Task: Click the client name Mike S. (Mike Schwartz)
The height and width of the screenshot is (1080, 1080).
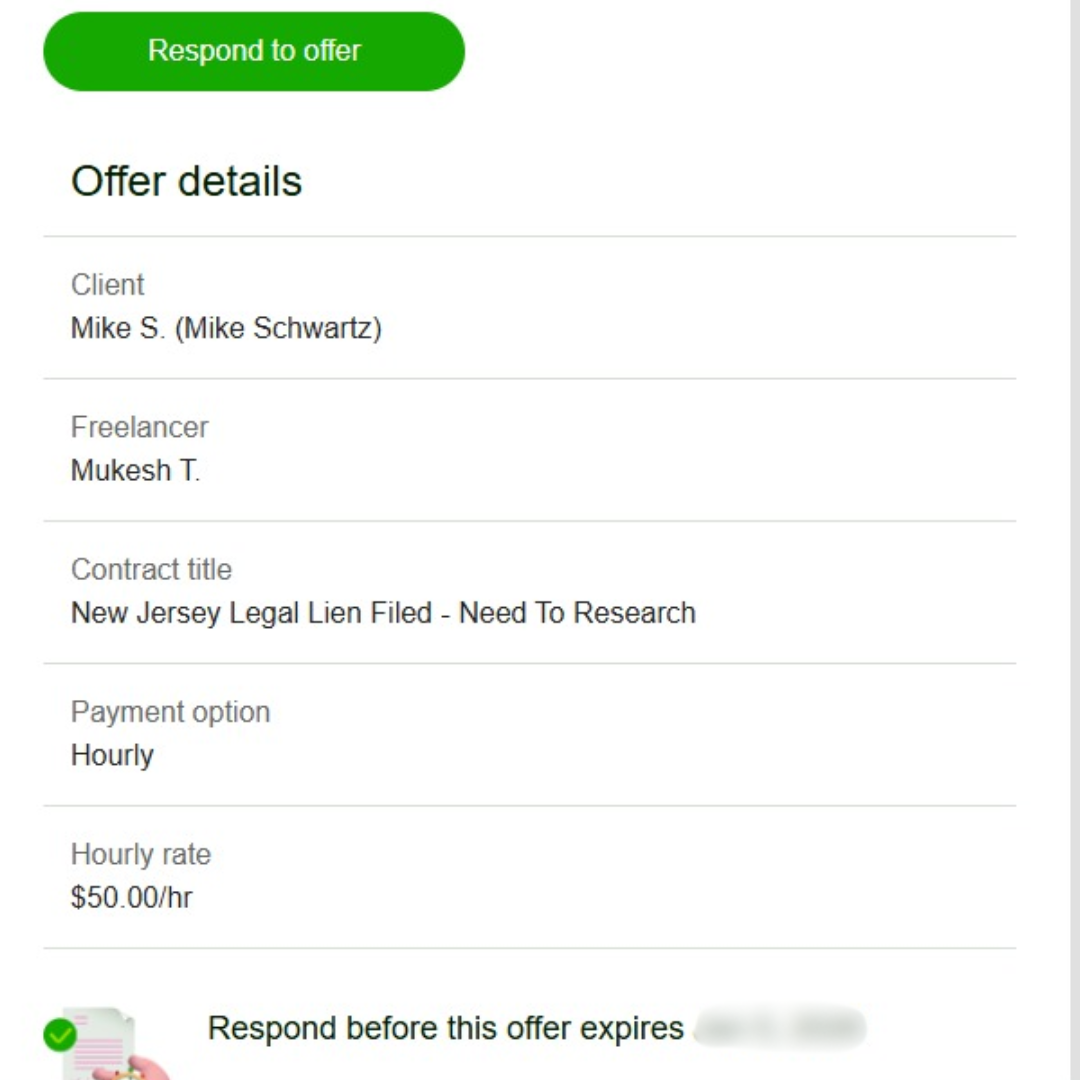Action: click(x=226, y=328)
